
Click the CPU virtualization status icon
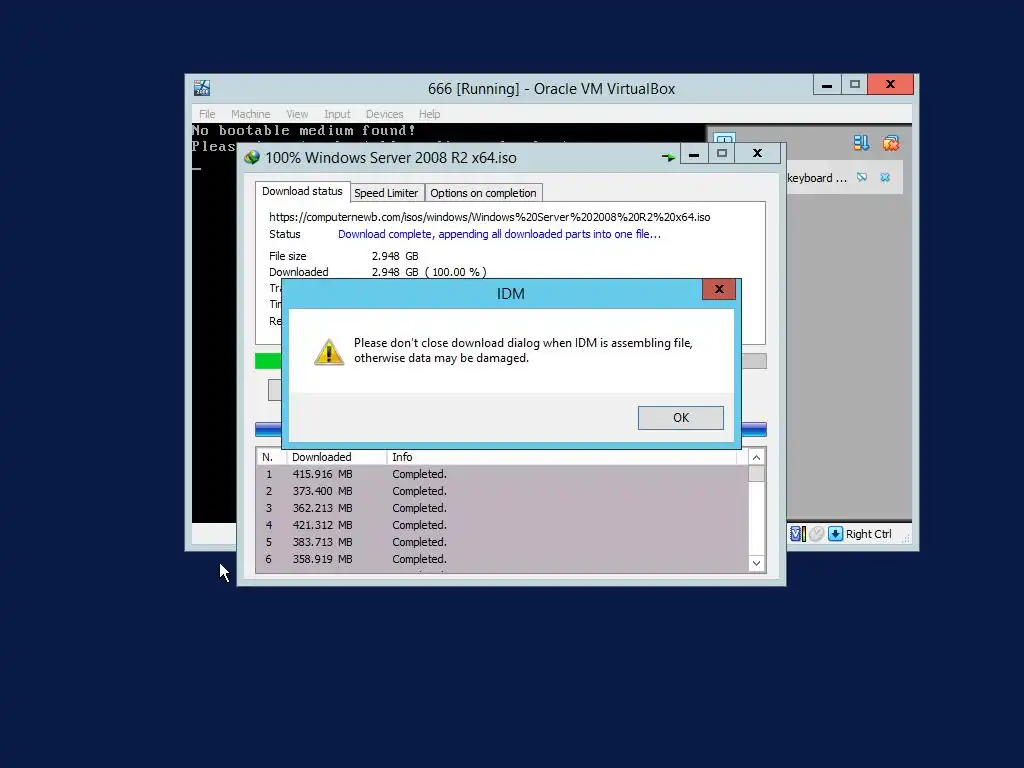point(797,534)
